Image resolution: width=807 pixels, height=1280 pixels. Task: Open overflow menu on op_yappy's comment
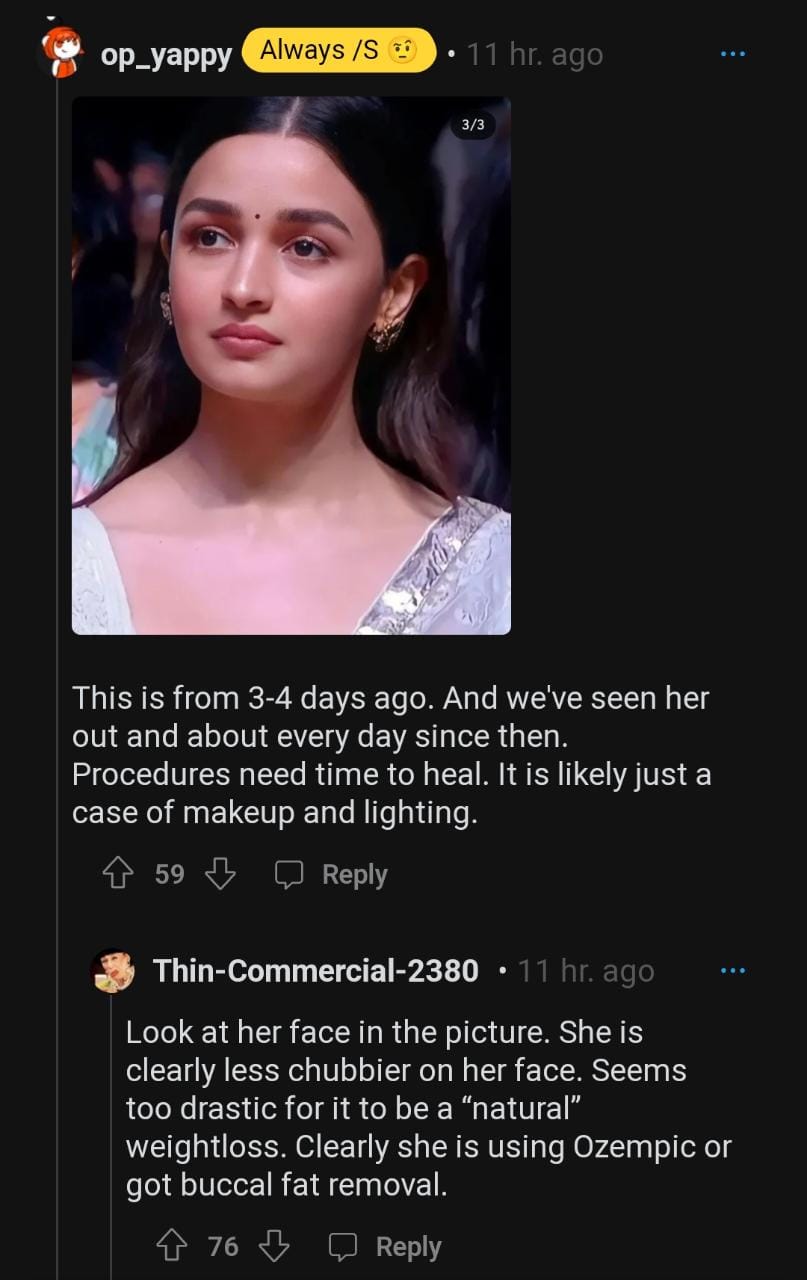coord(733,54)
